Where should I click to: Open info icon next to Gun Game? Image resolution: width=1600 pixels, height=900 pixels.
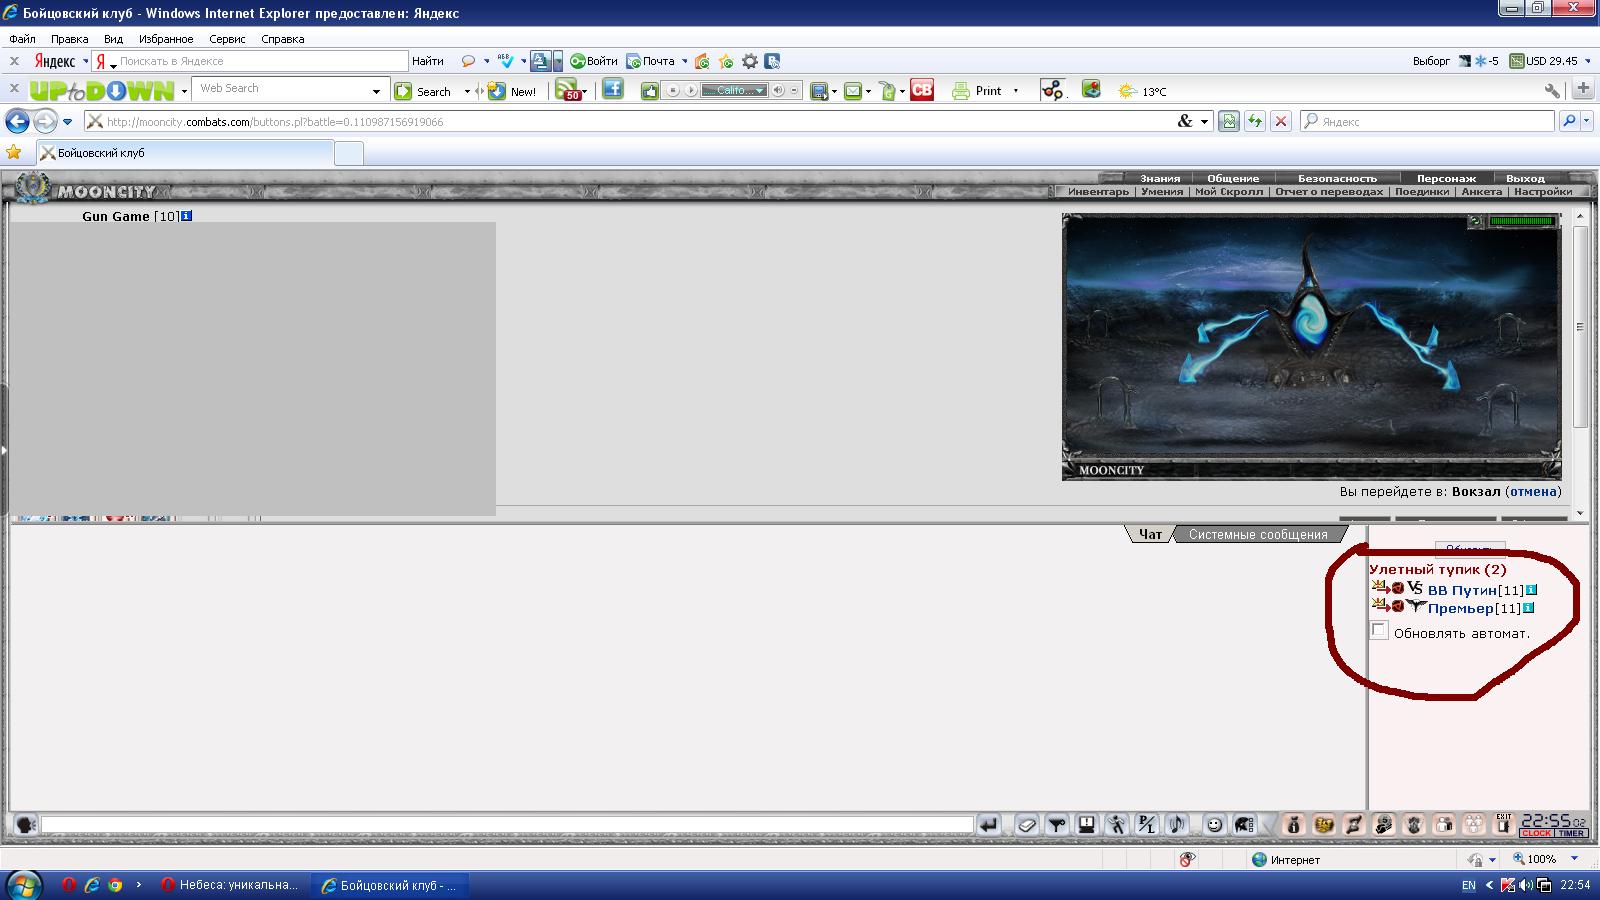tap(186, 216)
